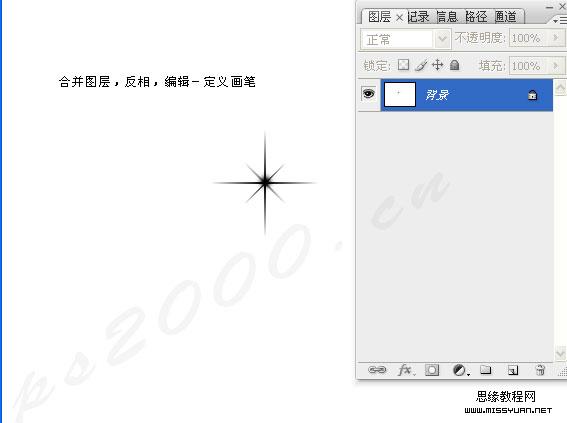The height and width of the screenshot is (423, 567).
Task: Open the layers panel flyout menu
Action: [559, 21]
